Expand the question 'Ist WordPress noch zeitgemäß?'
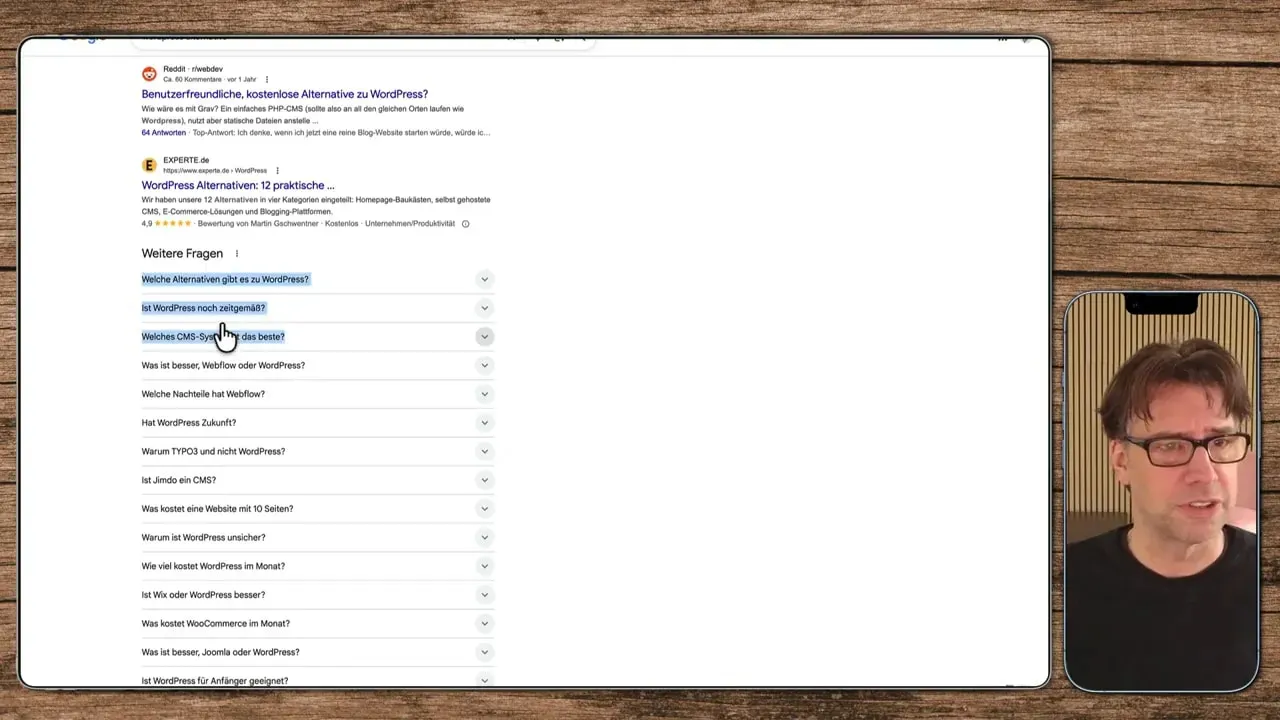This screenshot has height=720, width=1280. tap(484, 308)
